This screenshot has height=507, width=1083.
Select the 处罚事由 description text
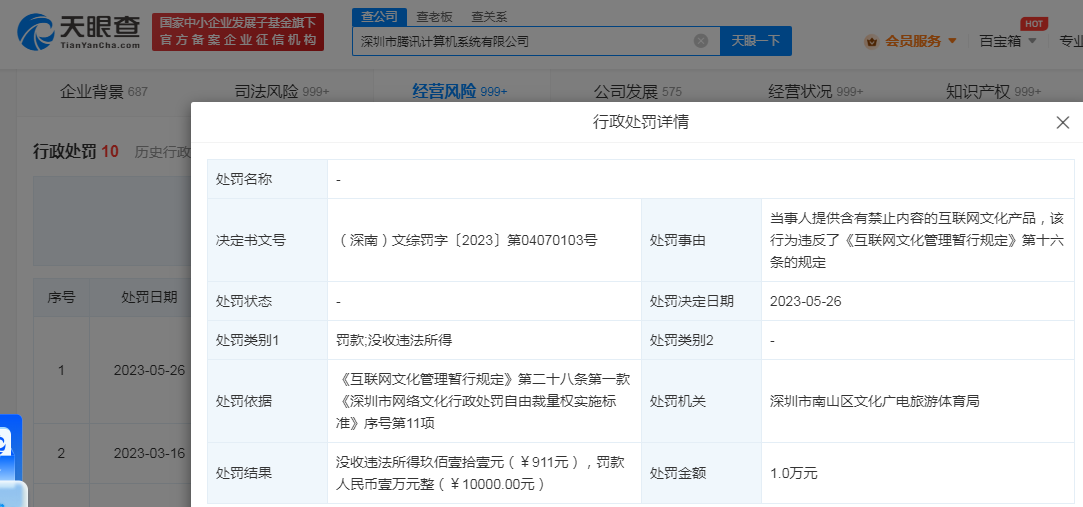coord(917,240)
